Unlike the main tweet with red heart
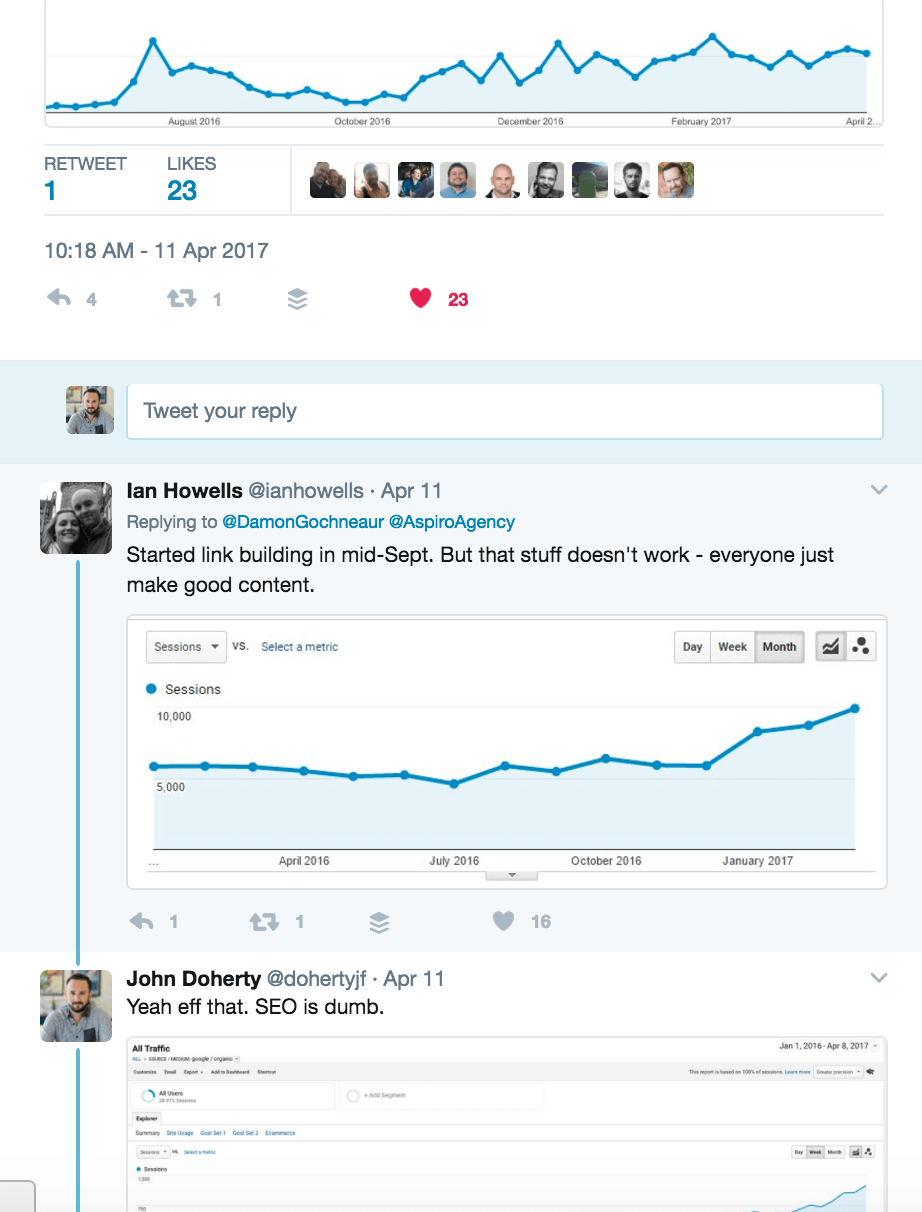Image resolution: width=922 pixels, height=1212 pixels. [x=420, y=298]
